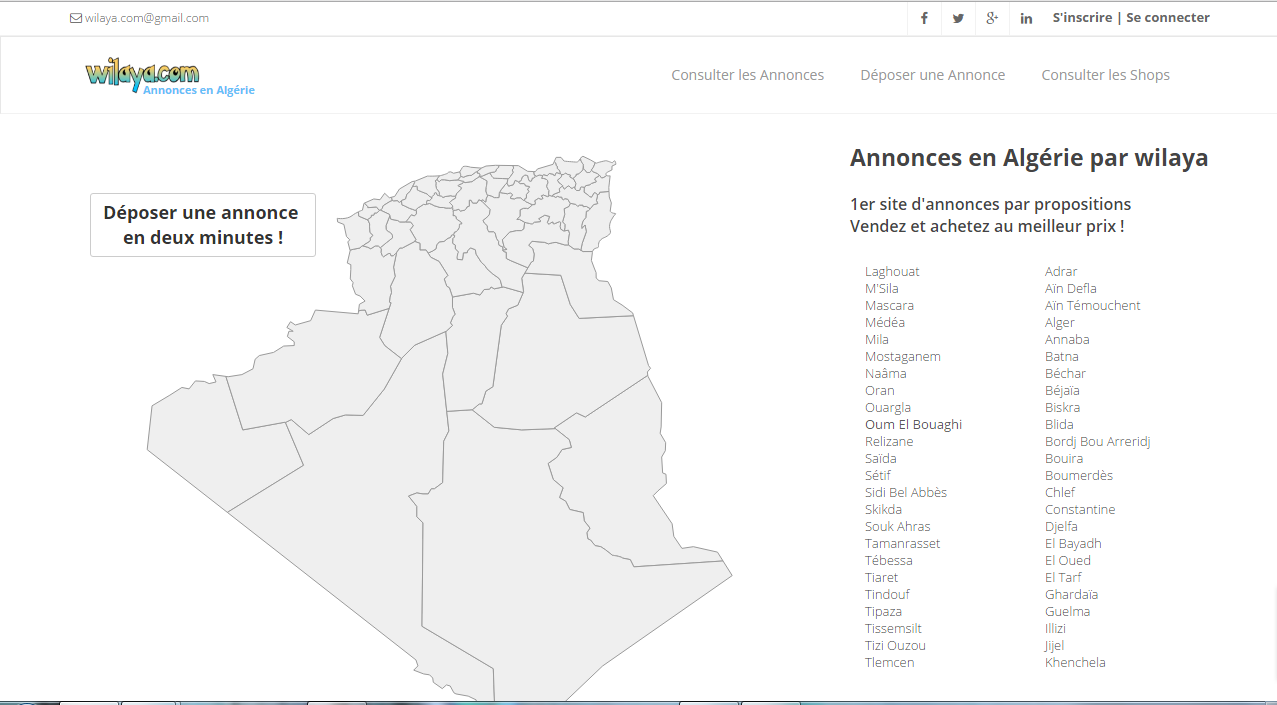Click Se connecter link
The width and height of the screenshot is (1277, 705).
(1167, 18)
